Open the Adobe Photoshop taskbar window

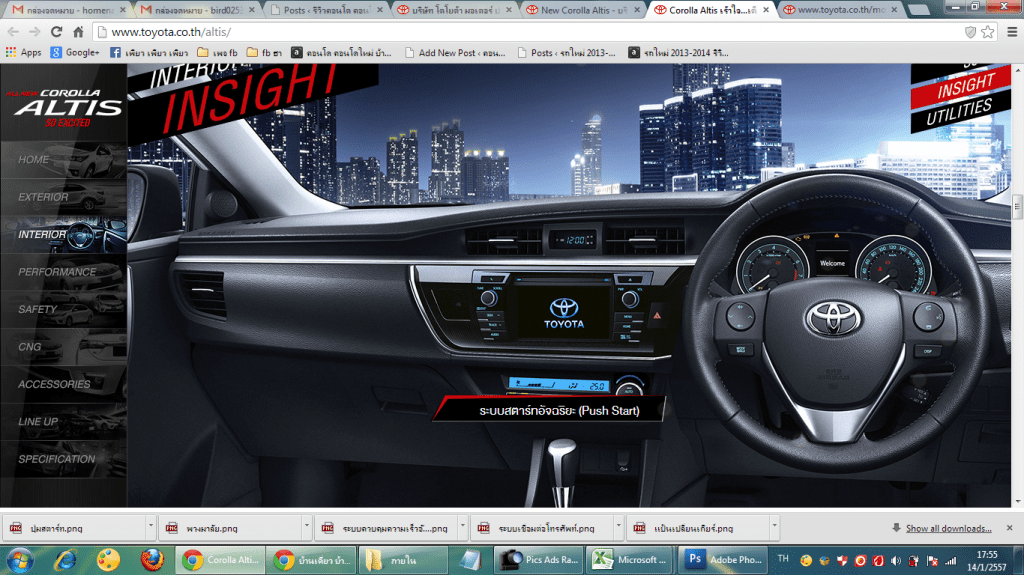[724, 560]
